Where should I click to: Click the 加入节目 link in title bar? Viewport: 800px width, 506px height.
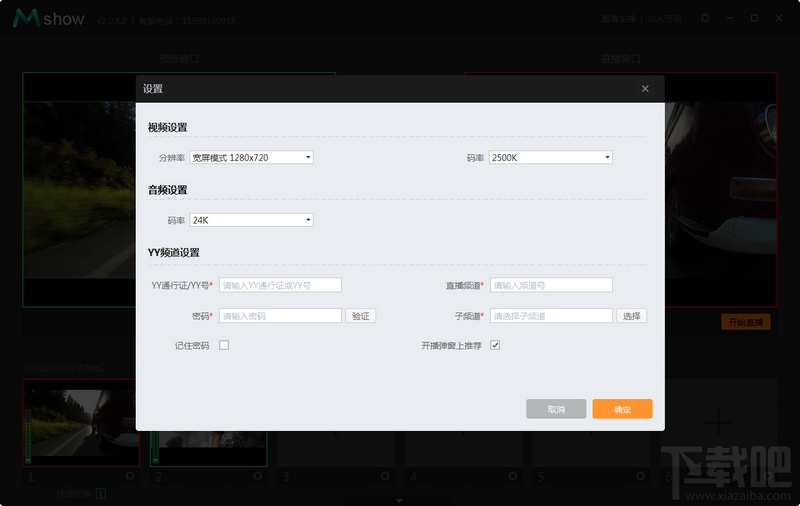pos(664,19)
